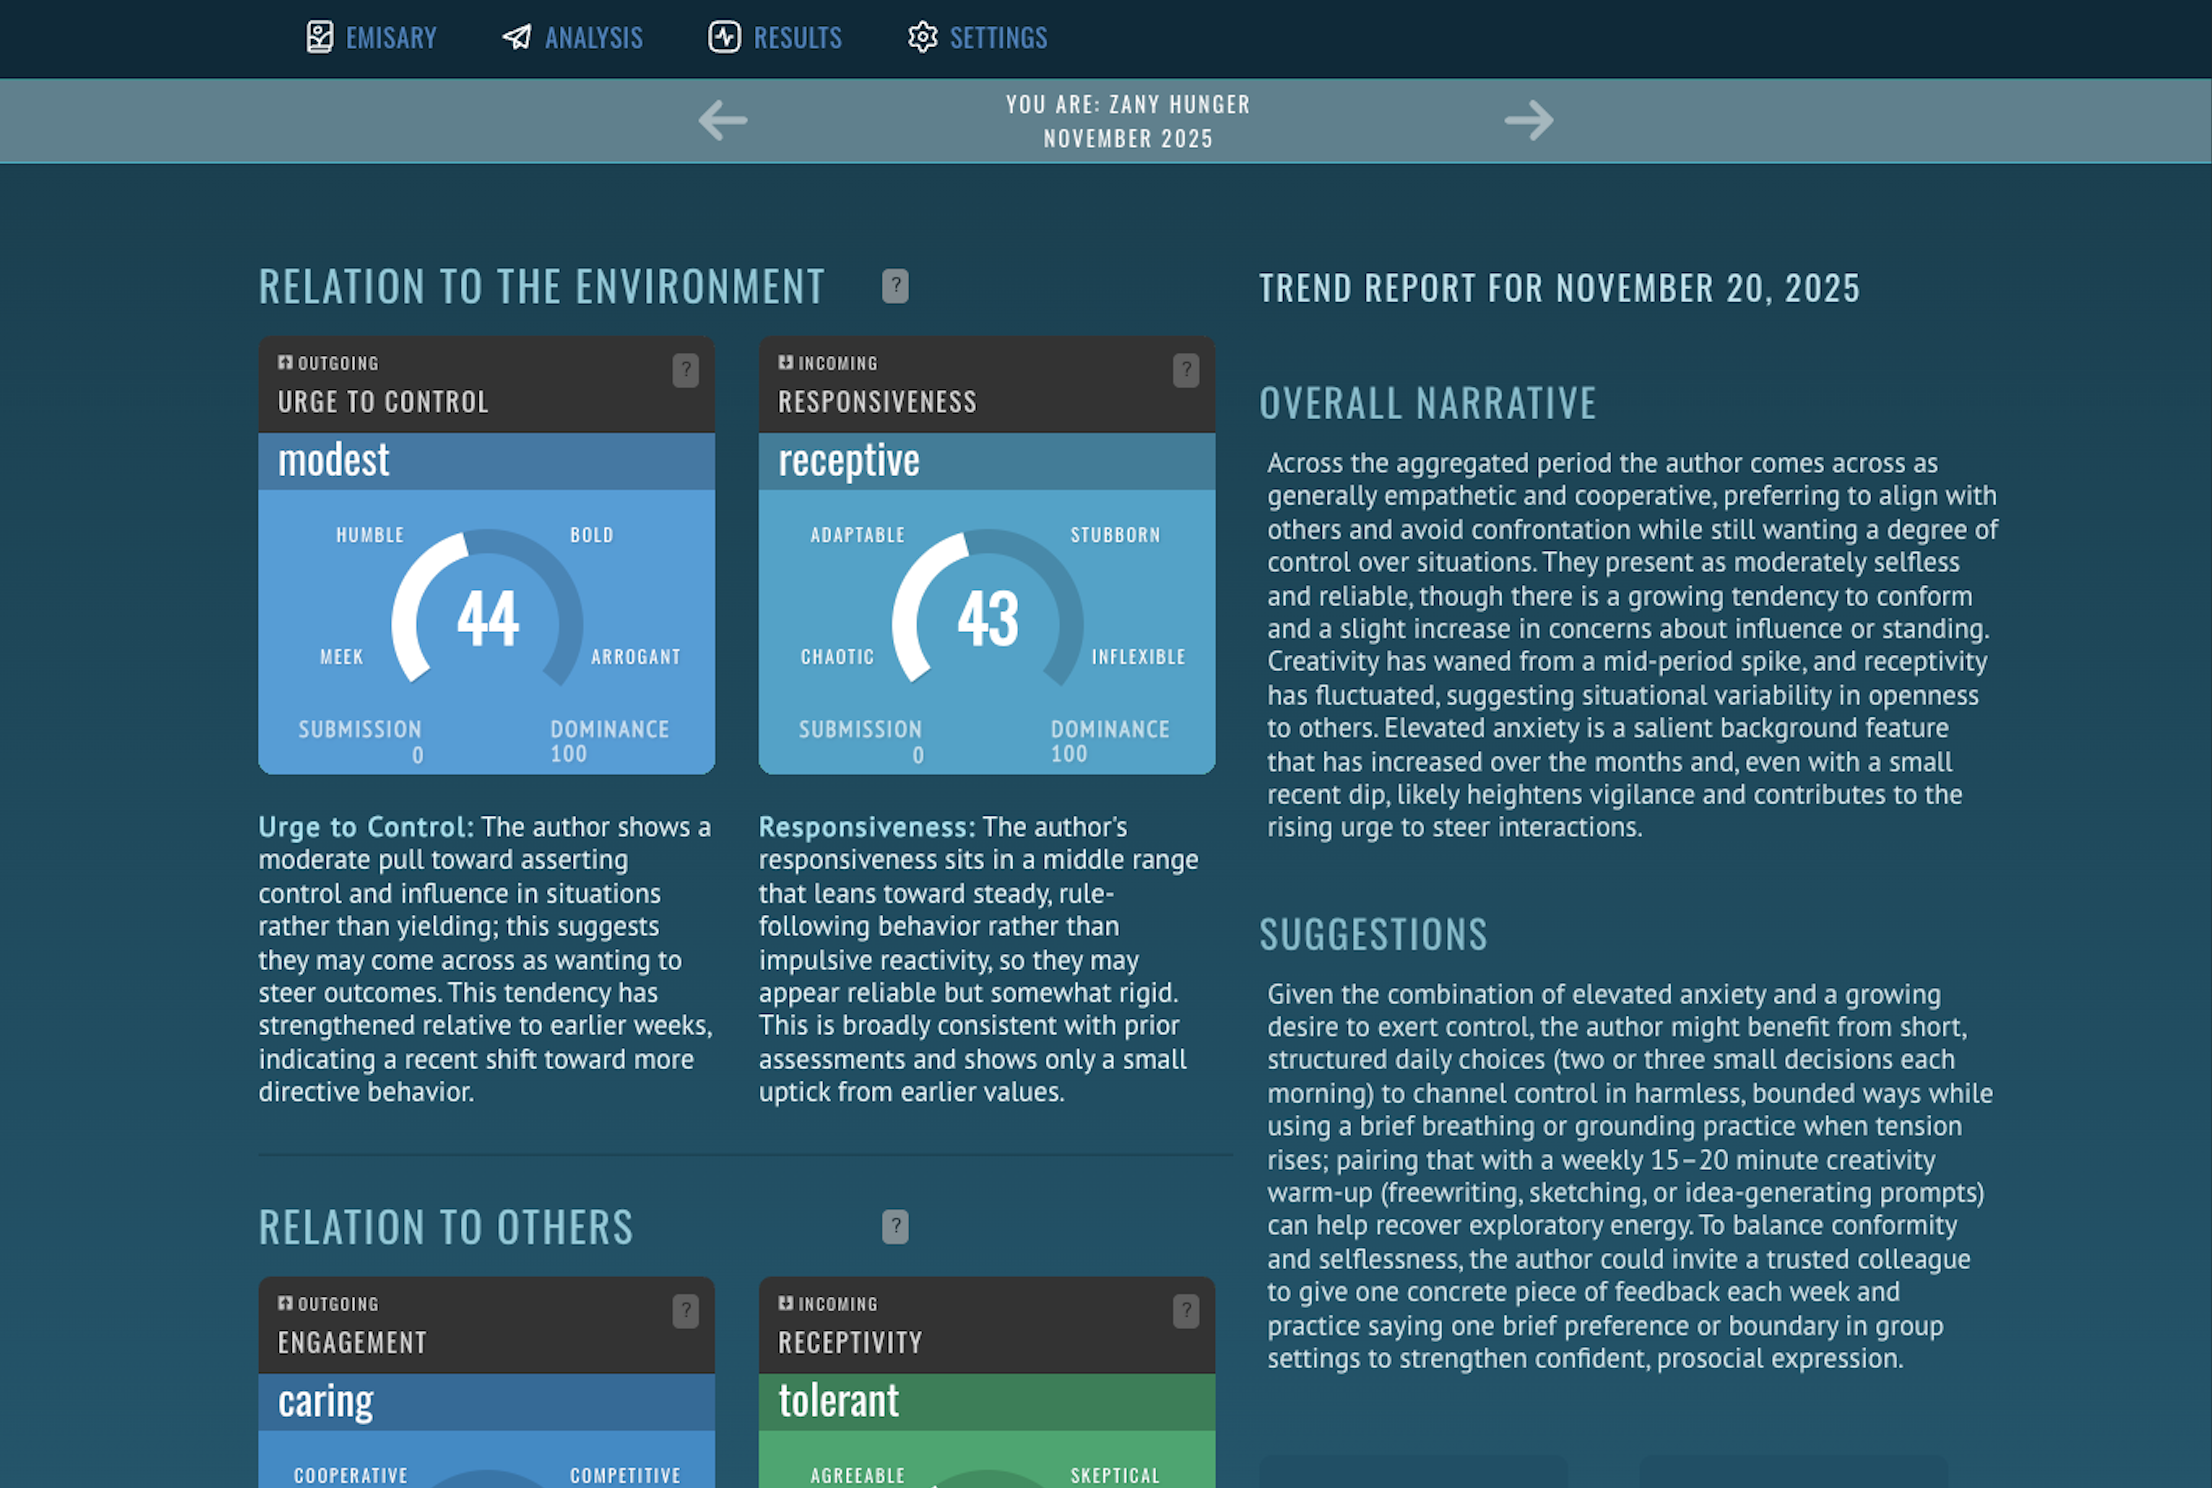Click the Responsiveness gauge showing 43
The image size is (2212, 1488).
(987, 617)
